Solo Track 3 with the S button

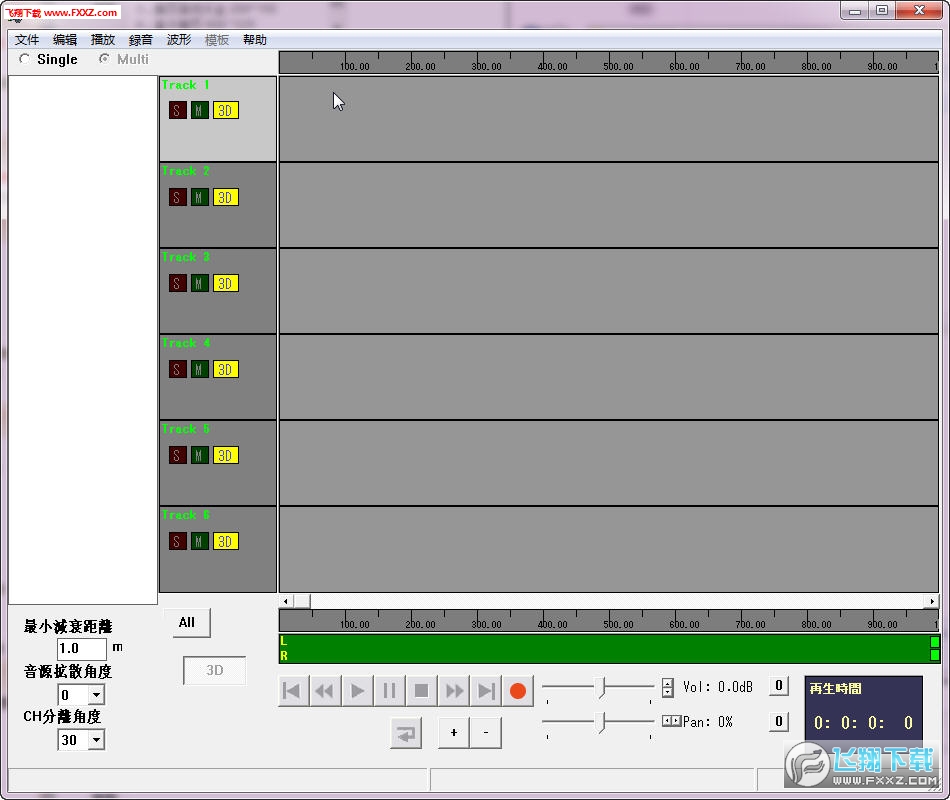(x=177, y=283)
